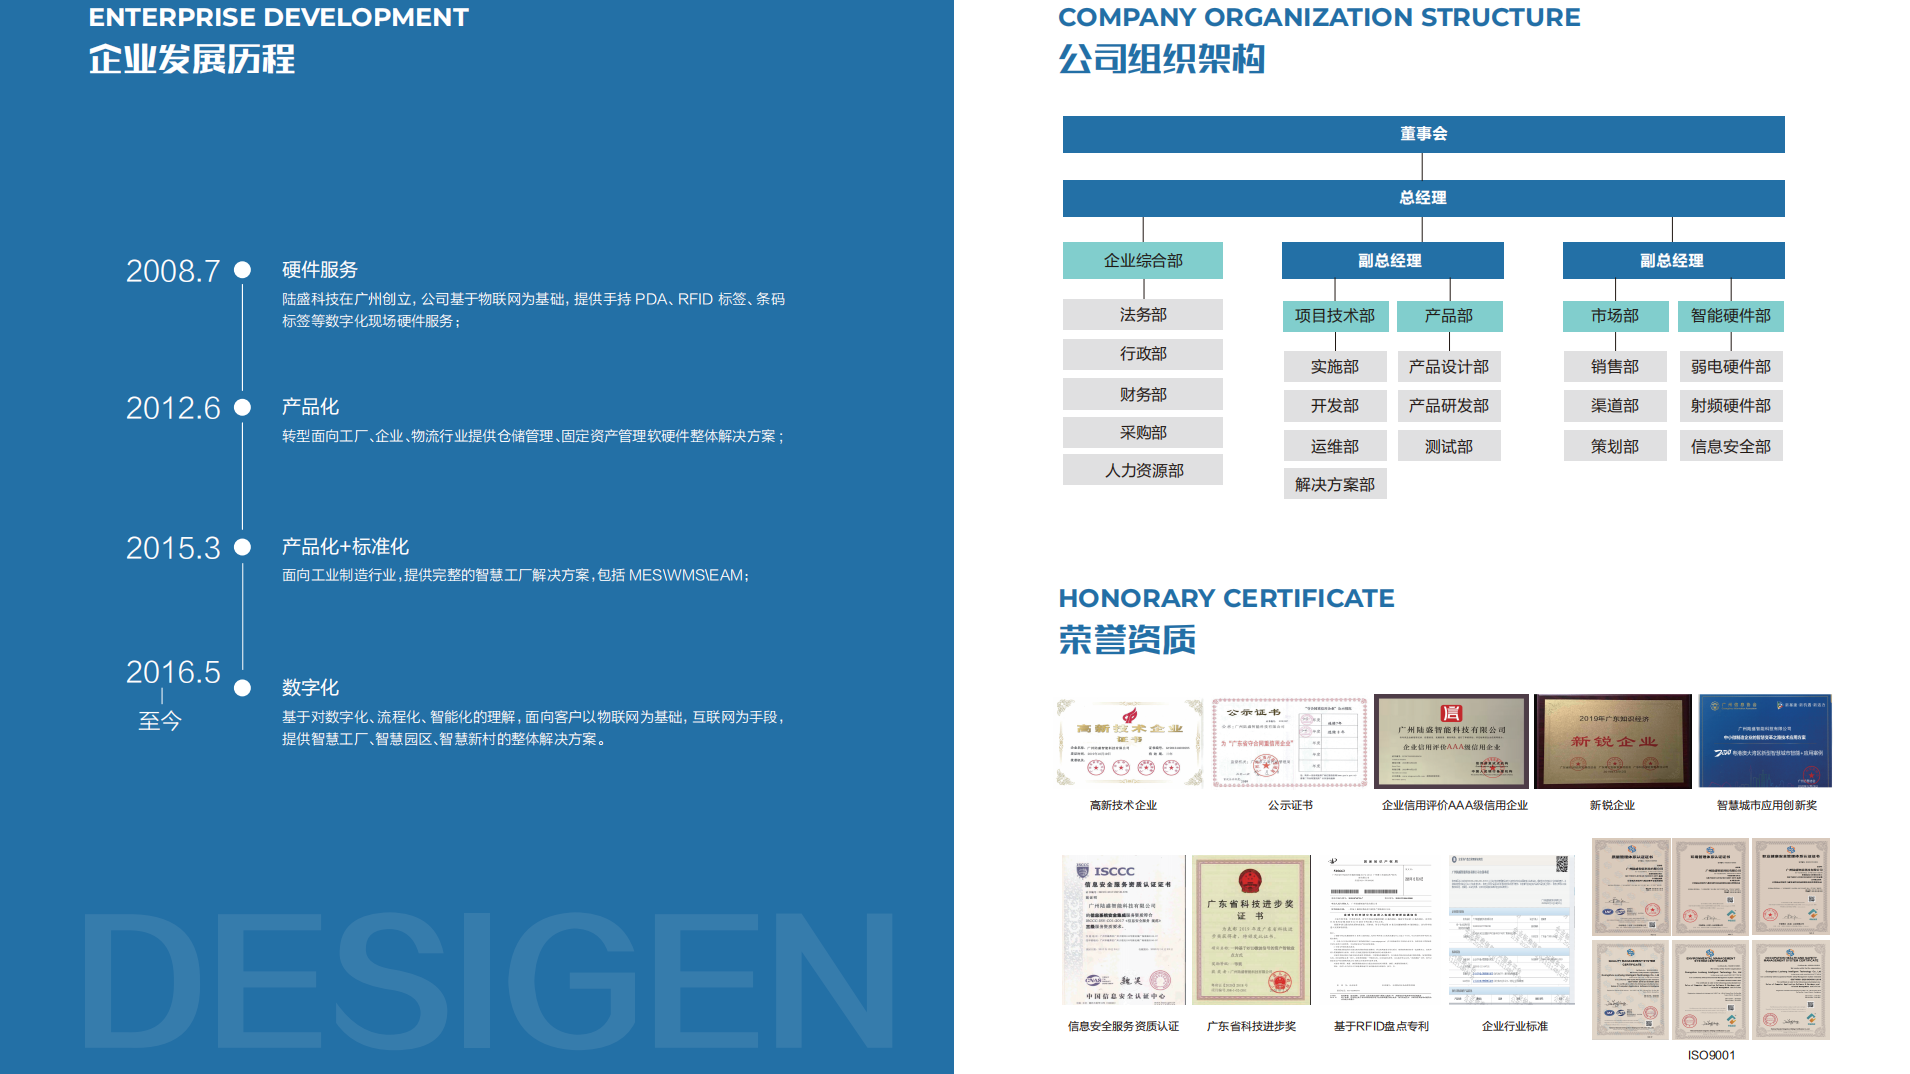The width and height of the screenshot is (1910, 1074).
Task: Click the 产品部 teal box
Action: (x=1449, y=316)
